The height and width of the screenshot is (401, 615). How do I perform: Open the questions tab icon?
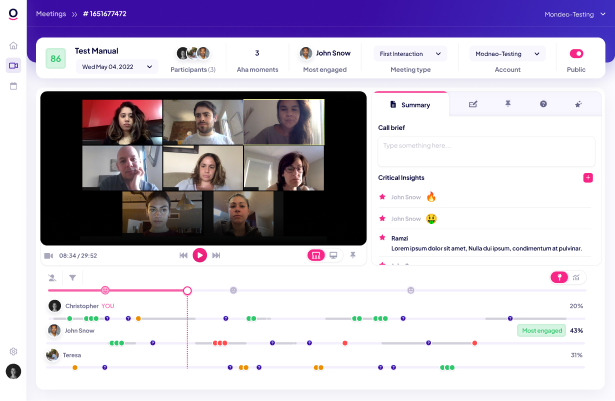point(543,104)
